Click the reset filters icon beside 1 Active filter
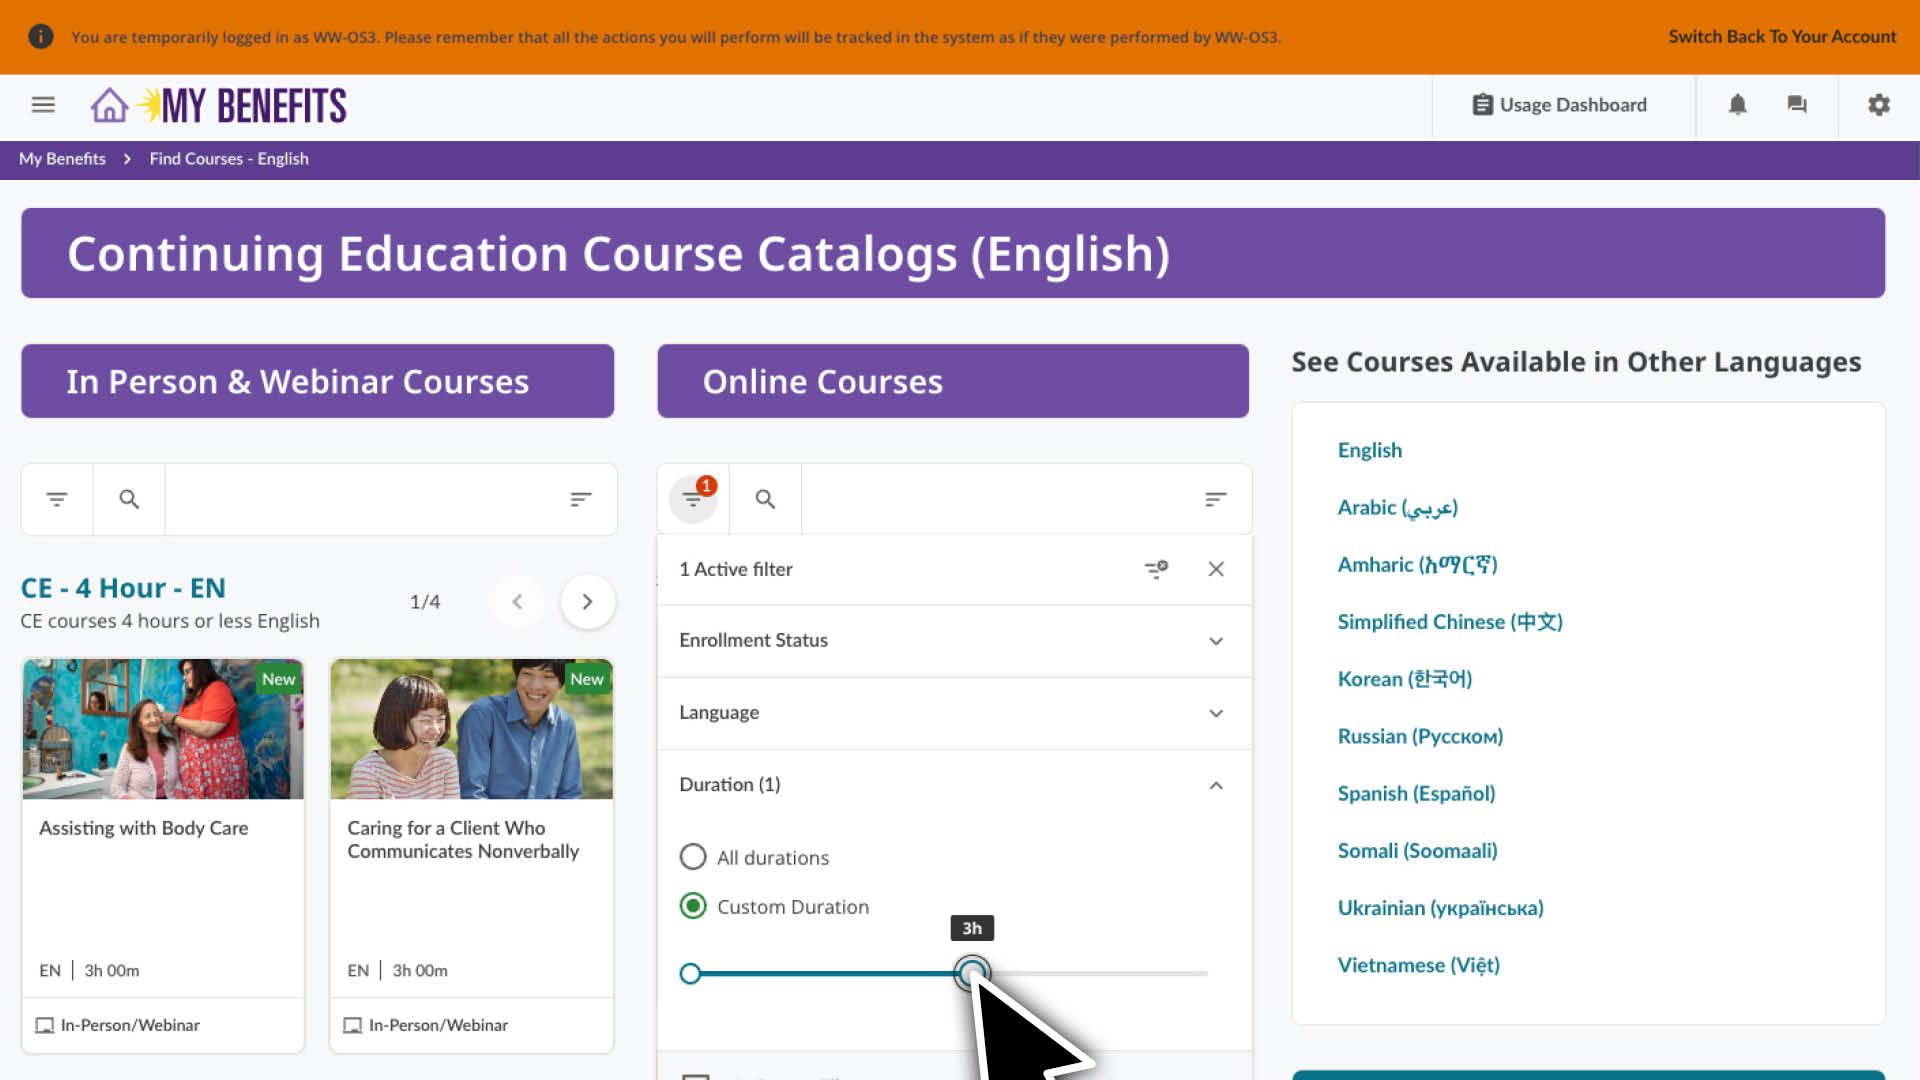The width and height of the screenshot is (1920, 1080). click(x=1156, y=569)
